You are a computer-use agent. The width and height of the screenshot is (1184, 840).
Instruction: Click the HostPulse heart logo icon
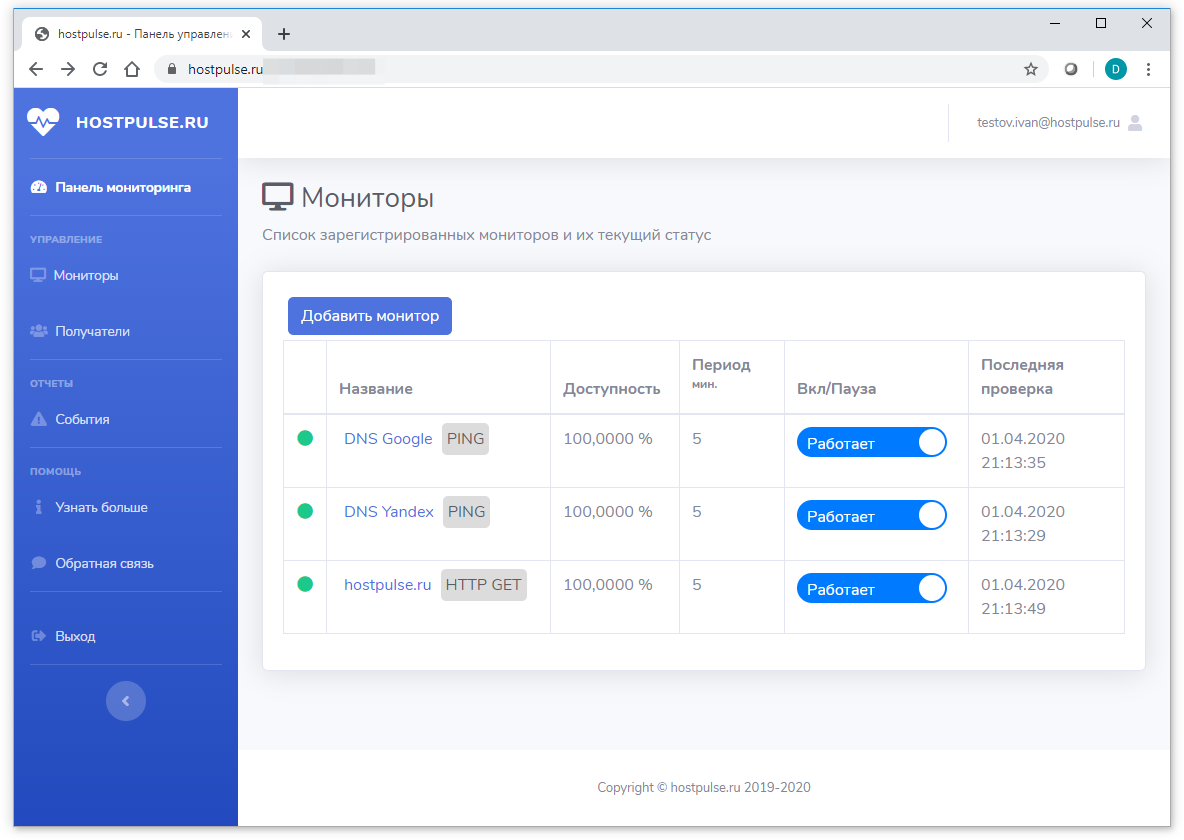tap(43, 122)
